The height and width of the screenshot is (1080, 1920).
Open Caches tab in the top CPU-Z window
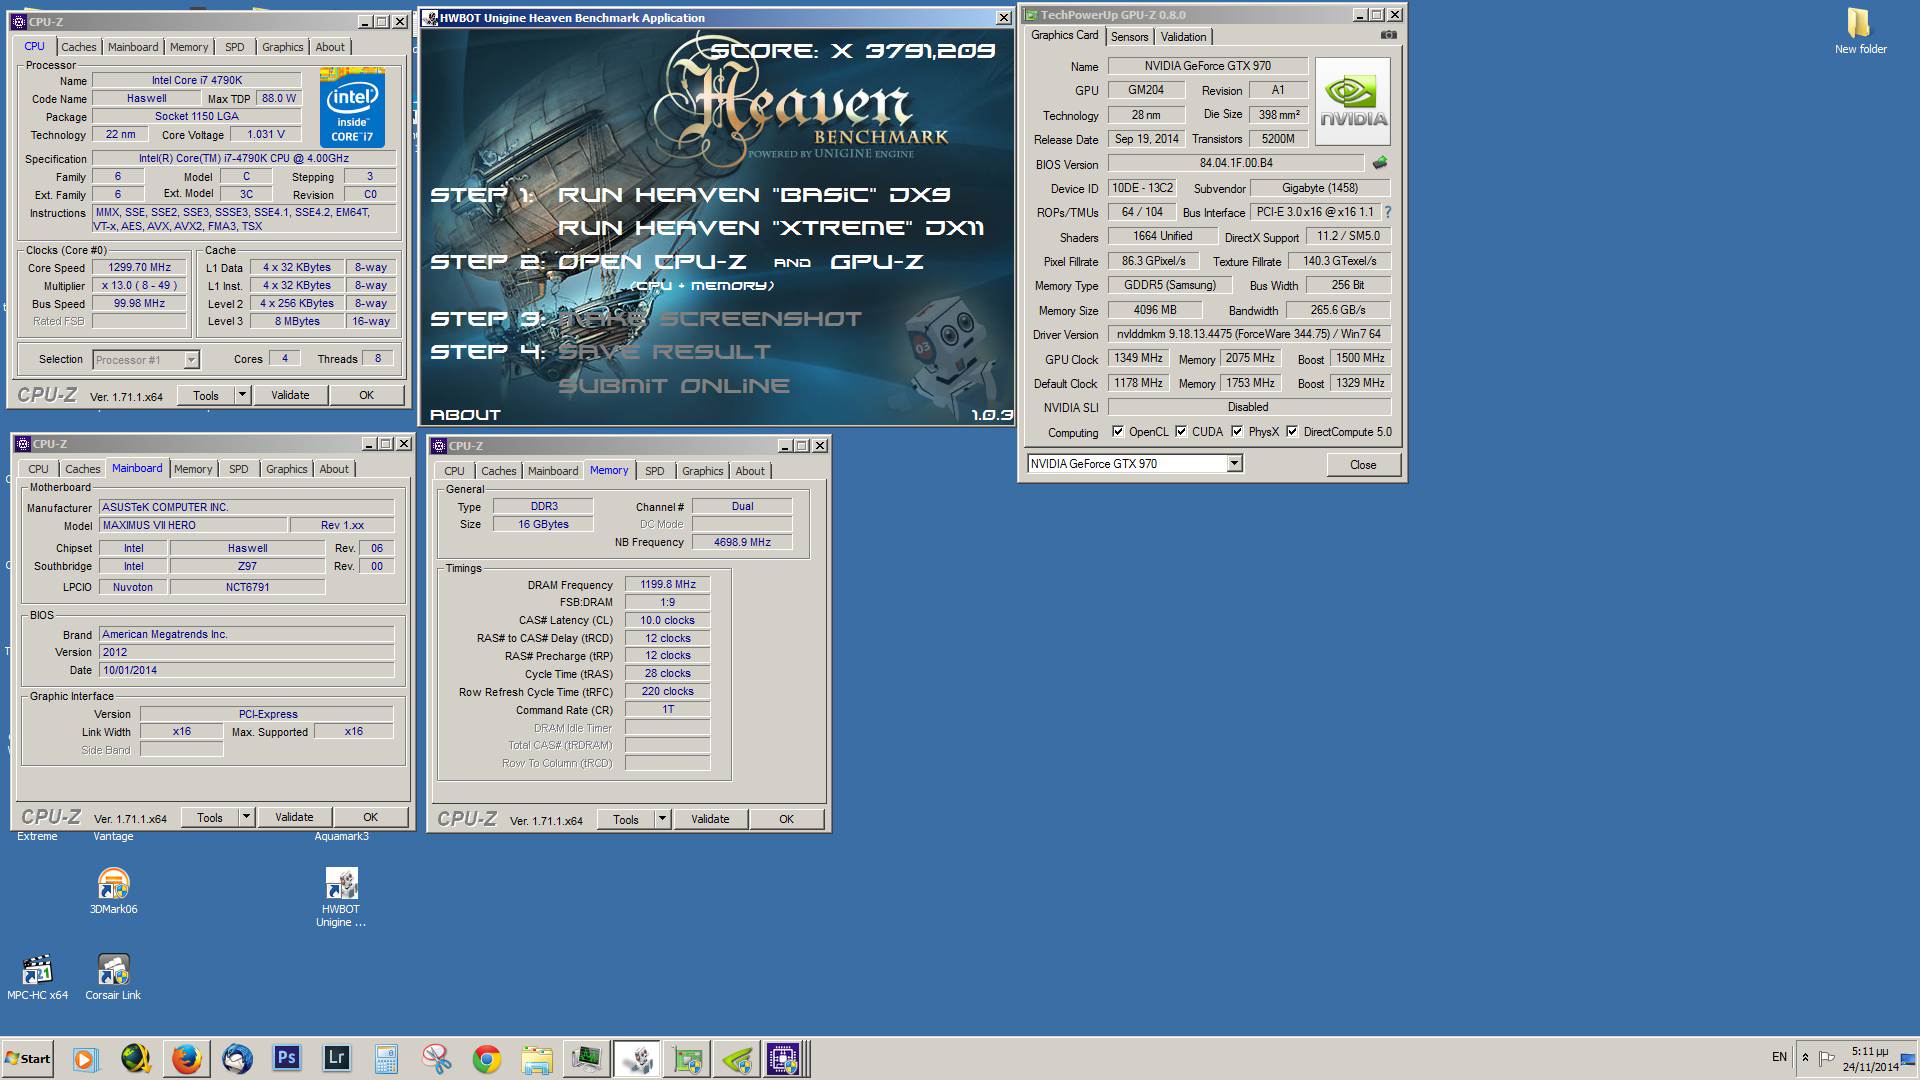pyautogui.click(x=78, y=47)
